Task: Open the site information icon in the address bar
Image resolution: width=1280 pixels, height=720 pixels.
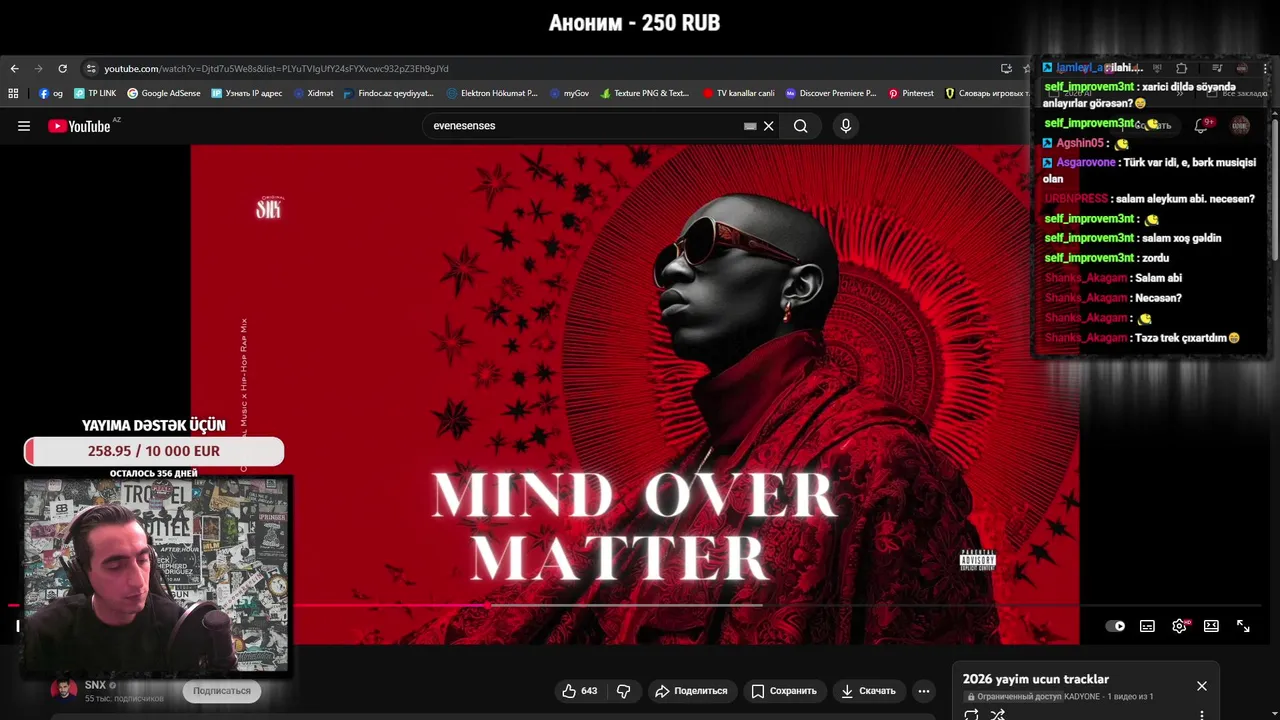Action: tap(91, 69)
